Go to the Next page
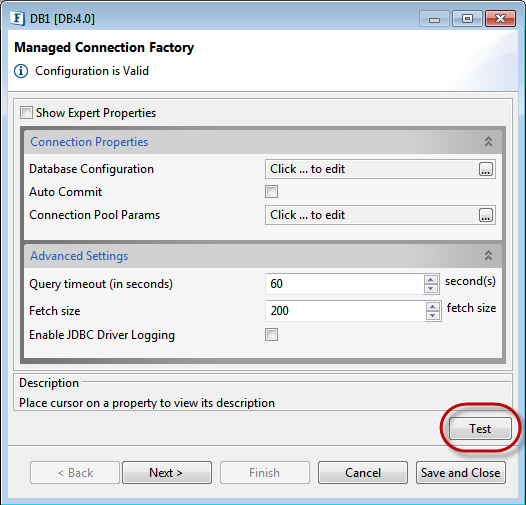The height and width of the screenshot is (505, 526). (167, 472)
